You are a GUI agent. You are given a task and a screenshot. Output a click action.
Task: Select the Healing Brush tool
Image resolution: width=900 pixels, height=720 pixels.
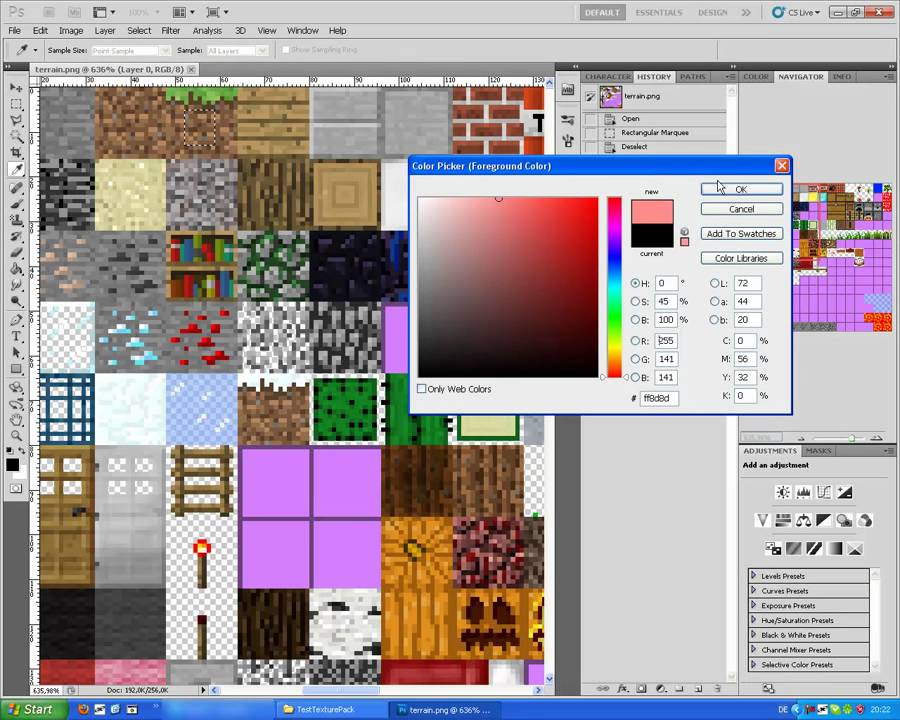(x=16, y=188)
